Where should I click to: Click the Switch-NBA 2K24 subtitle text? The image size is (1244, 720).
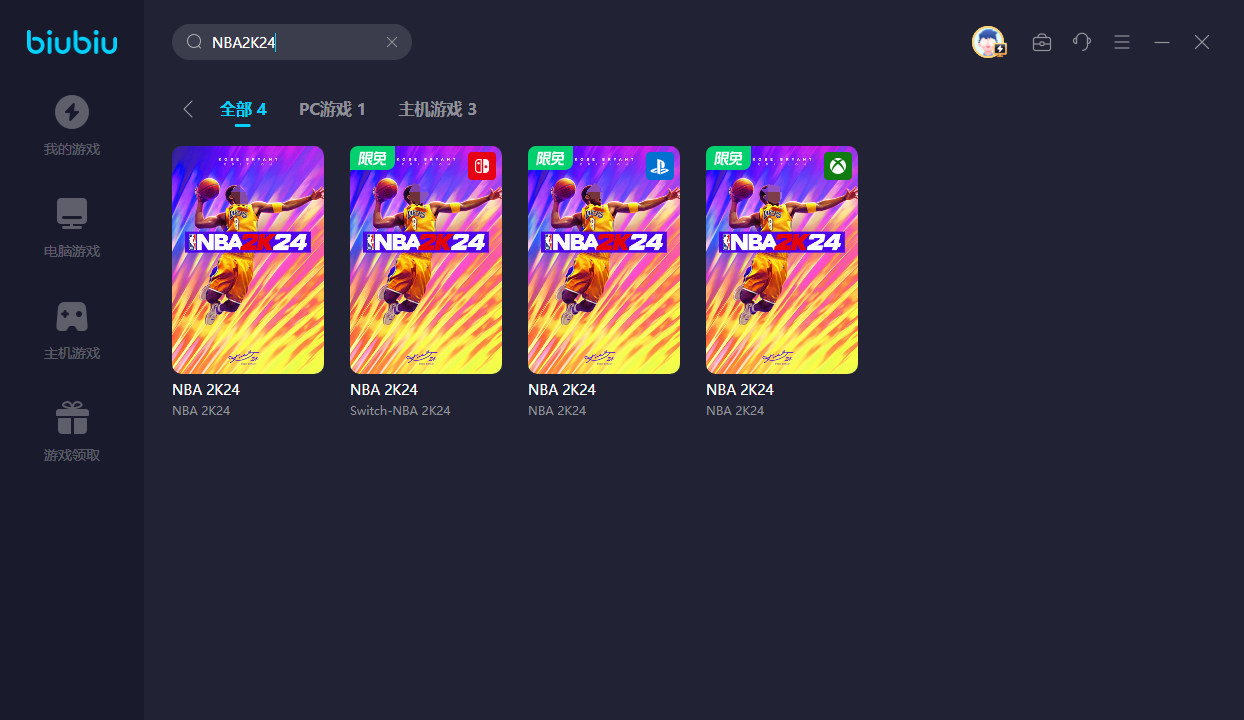(400, 411)
